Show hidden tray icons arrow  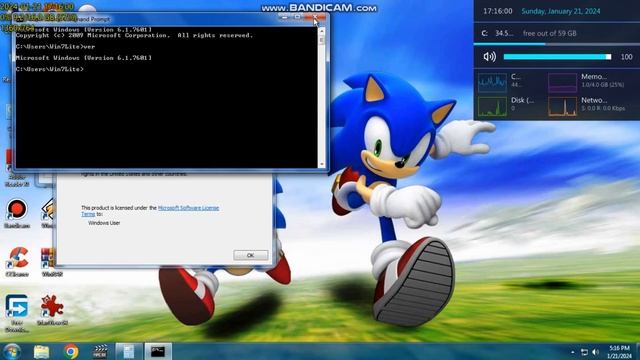click(573, 352)
